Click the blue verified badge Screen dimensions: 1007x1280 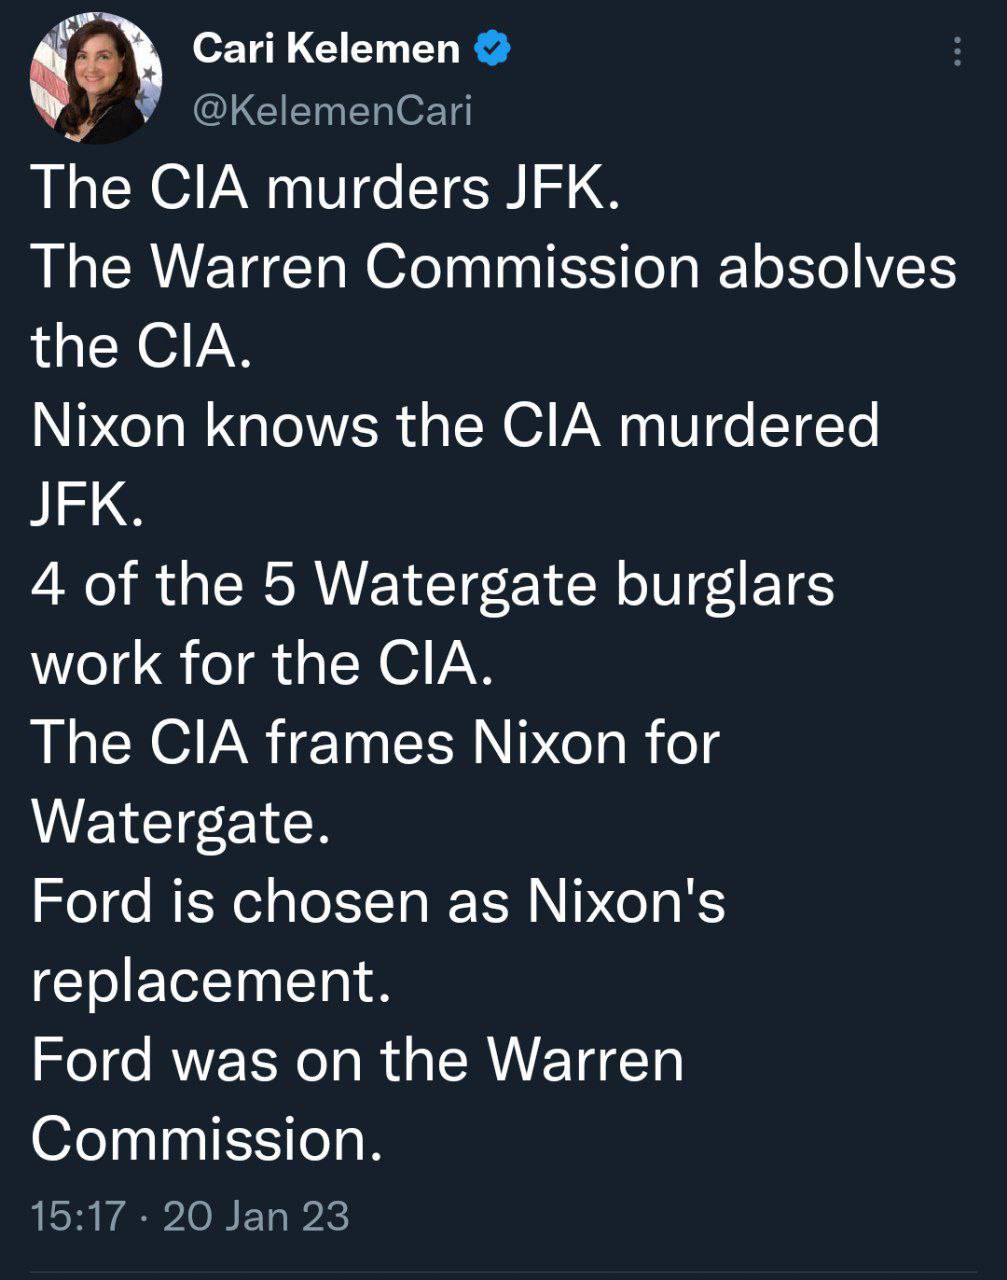point(491,48)
